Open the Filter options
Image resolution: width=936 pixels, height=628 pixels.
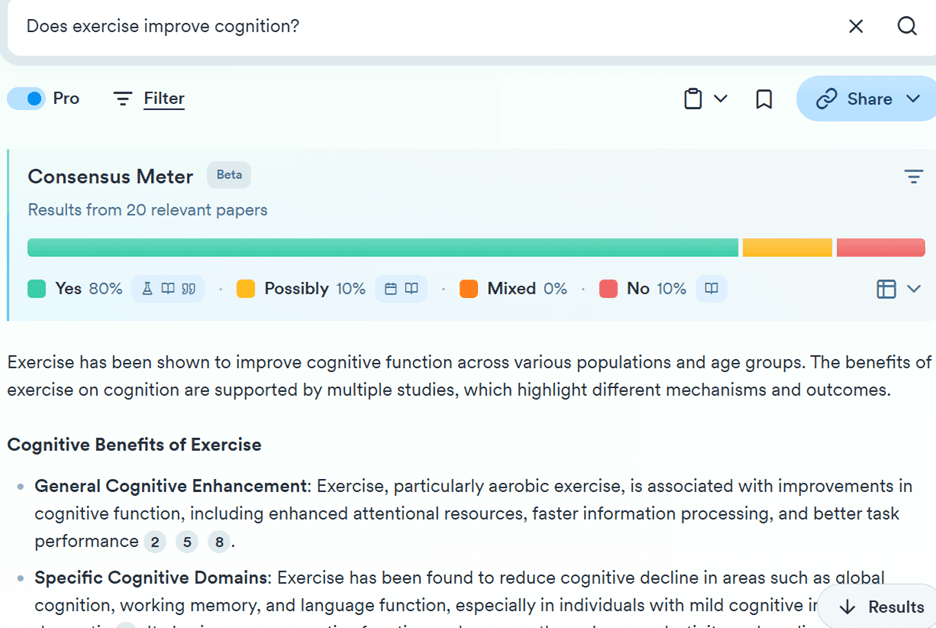click(x=149, y=98)
